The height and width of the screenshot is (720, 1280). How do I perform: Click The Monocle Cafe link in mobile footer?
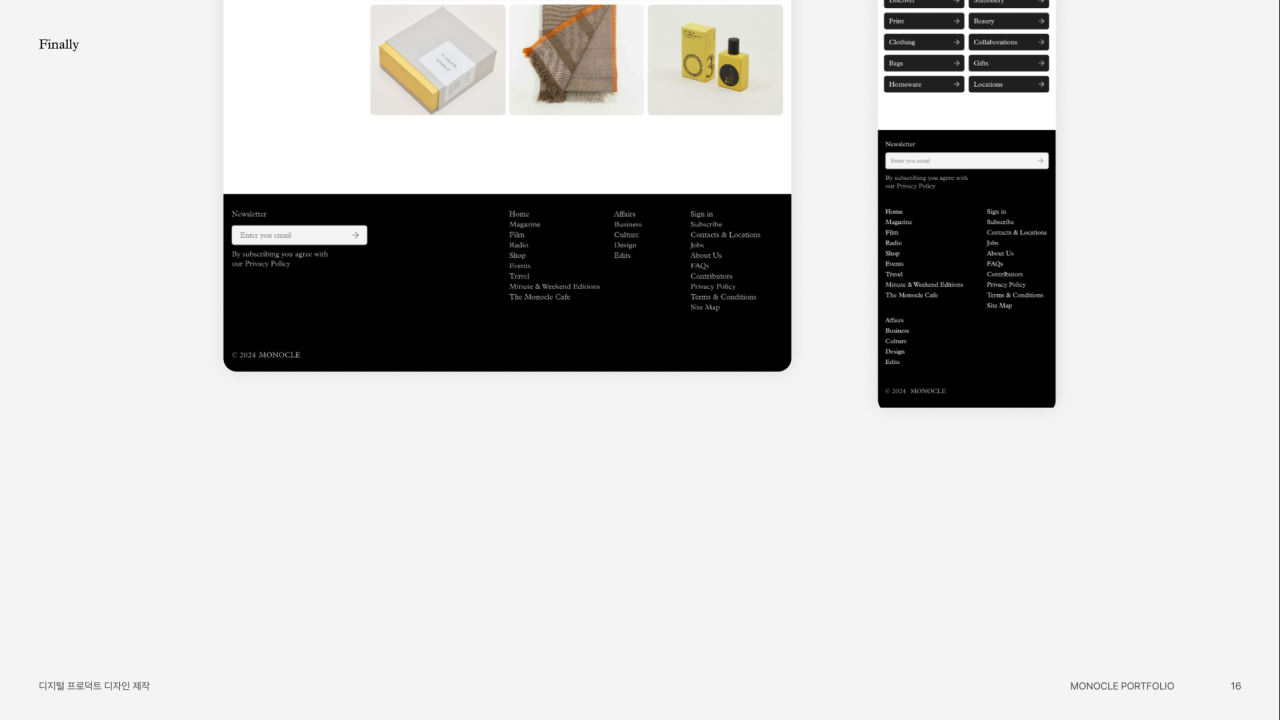tap(911, 295)
